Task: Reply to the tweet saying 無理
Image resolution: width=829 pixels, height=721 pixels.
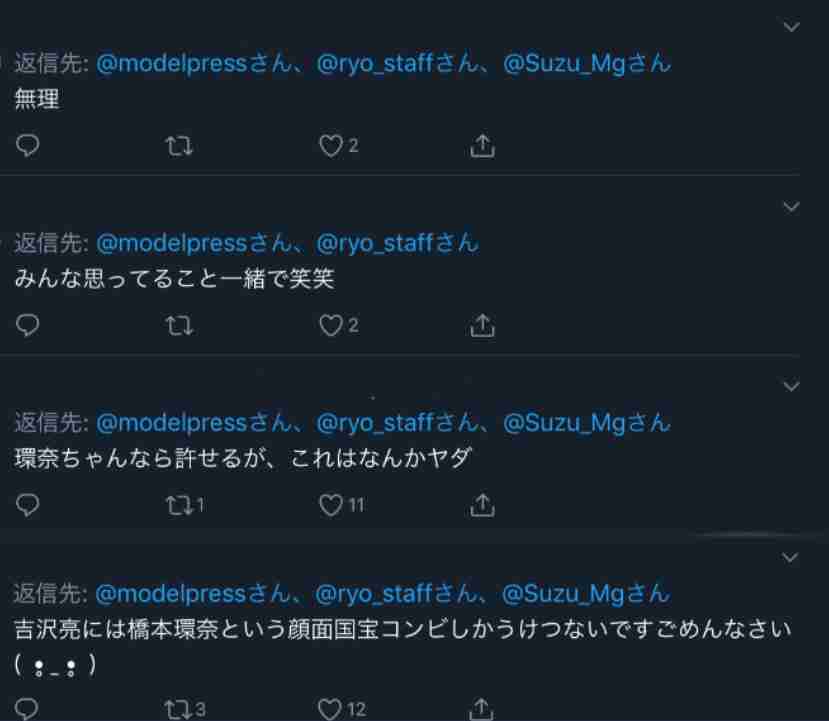Action: (27, 145)
